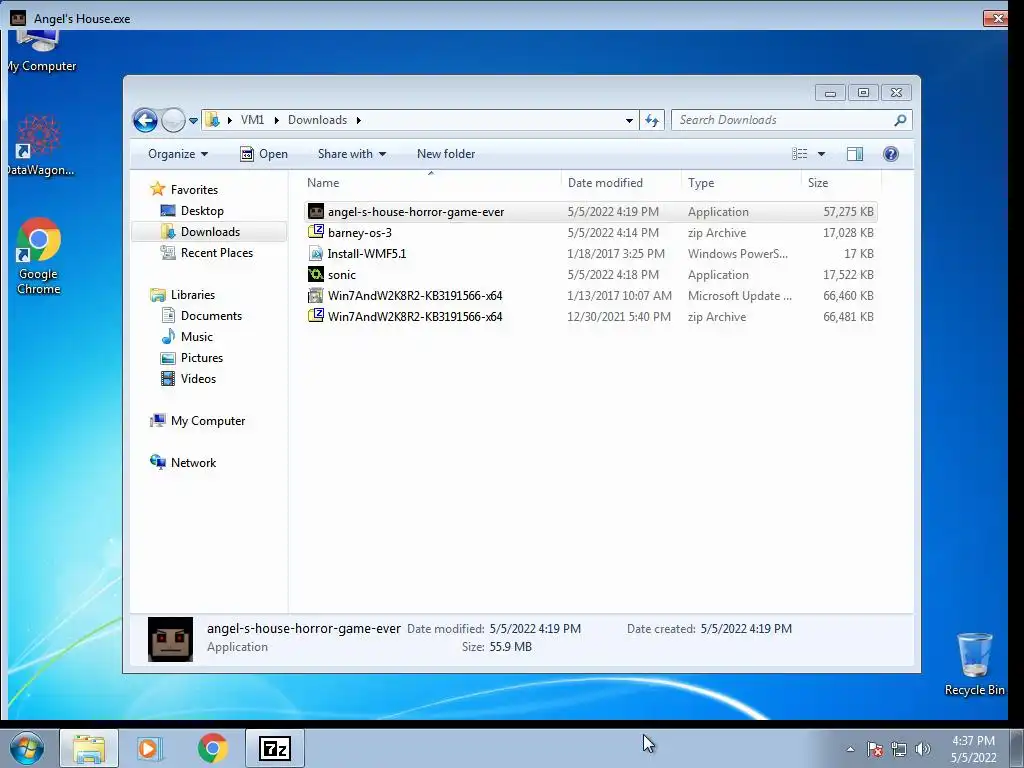Open Google Chrome from the taskbar
Screen dimensions: 1024x768
212,748
